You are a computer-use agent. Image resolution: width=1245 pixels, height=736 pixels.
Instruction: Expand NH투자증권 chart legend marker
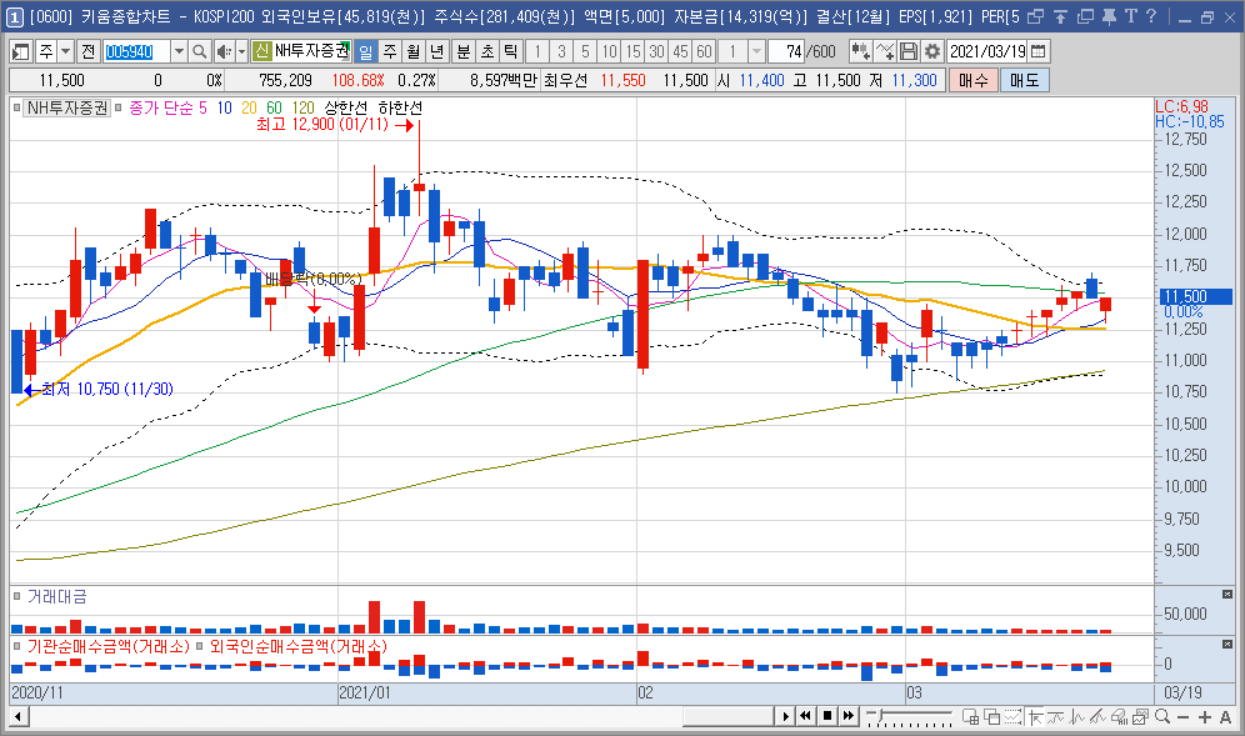(17, 107)
